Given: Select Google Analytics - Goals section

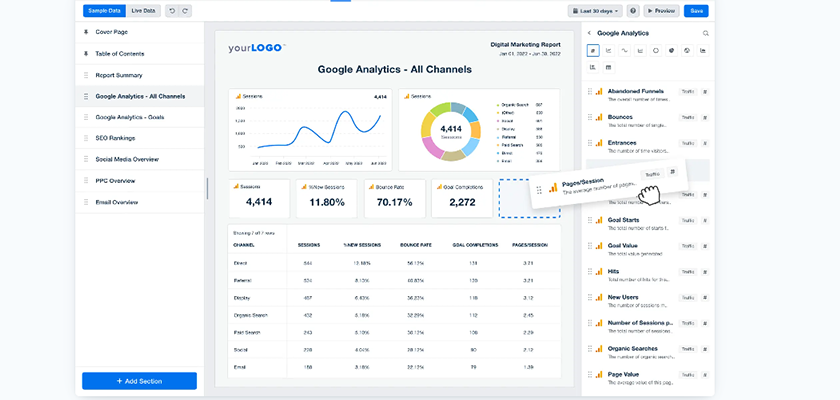Looking at the screenshot, I should (130, 117).
